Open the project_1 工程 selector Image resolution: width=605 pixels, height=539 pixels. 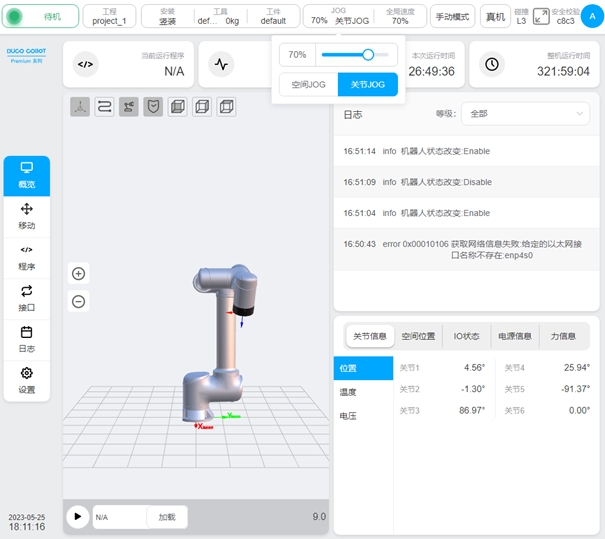pyautogui.click(x=109, y=16)
